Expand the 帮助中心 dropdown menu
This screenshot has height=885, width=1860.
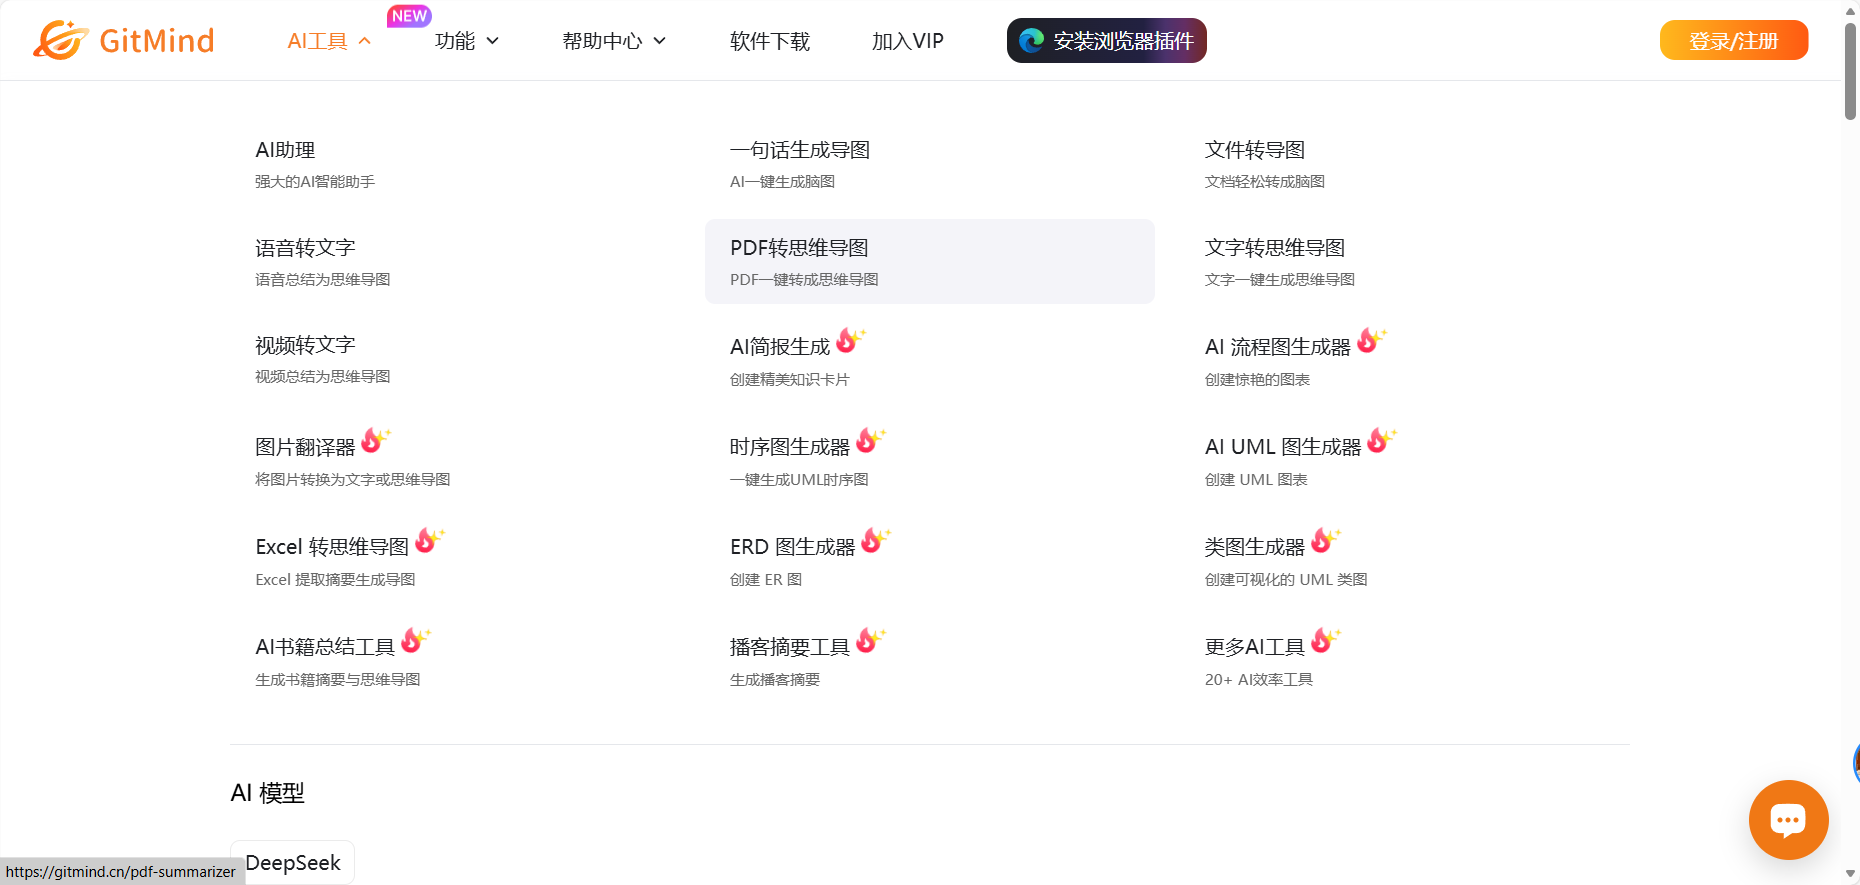pyautogui.click(x=613, y=41)
